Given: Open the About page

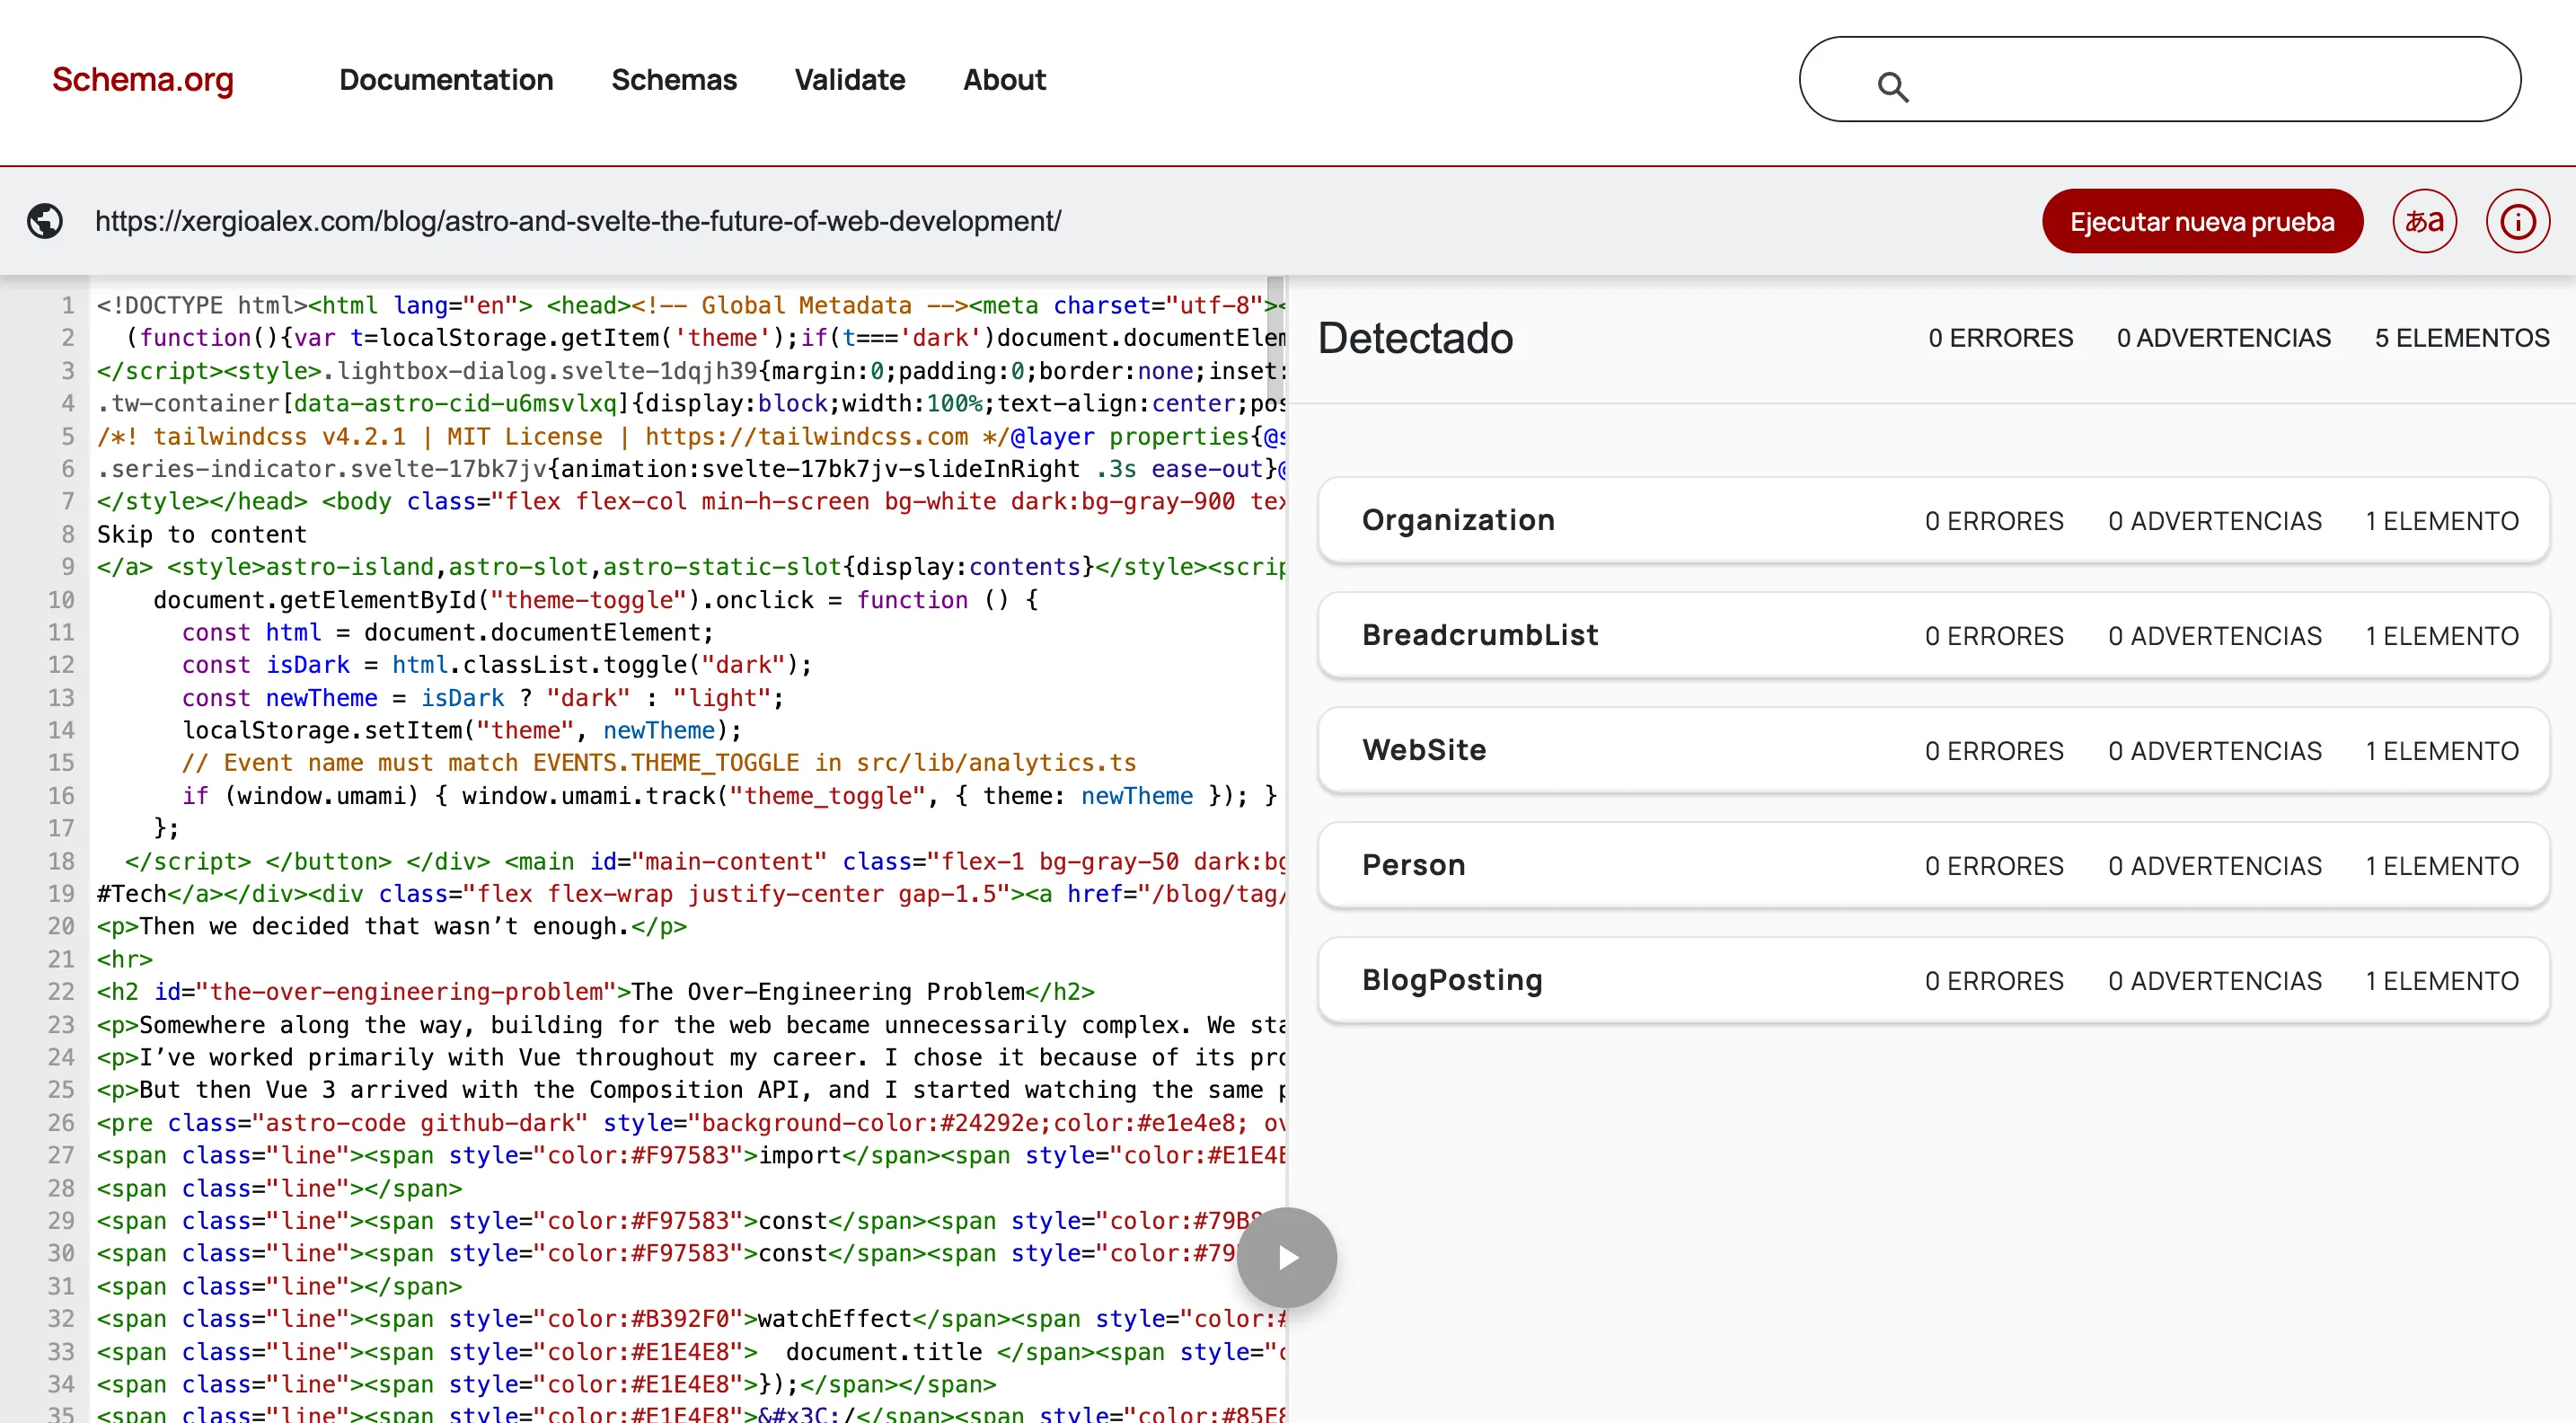Looking at the screenshot, I should tap(1004, 80).
